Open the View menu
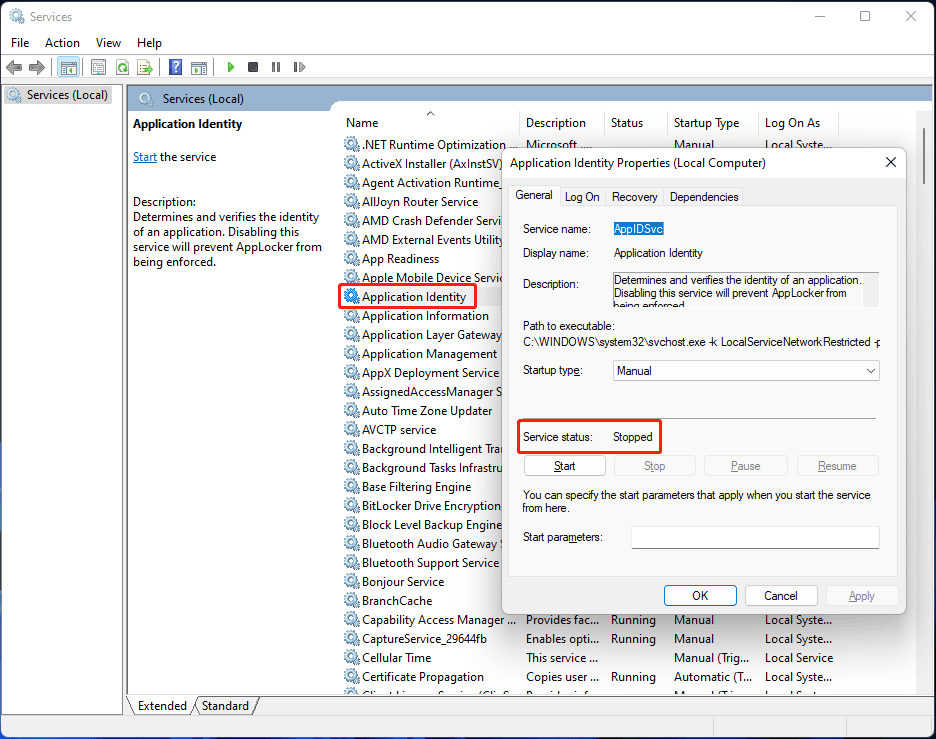 (108, 43)
